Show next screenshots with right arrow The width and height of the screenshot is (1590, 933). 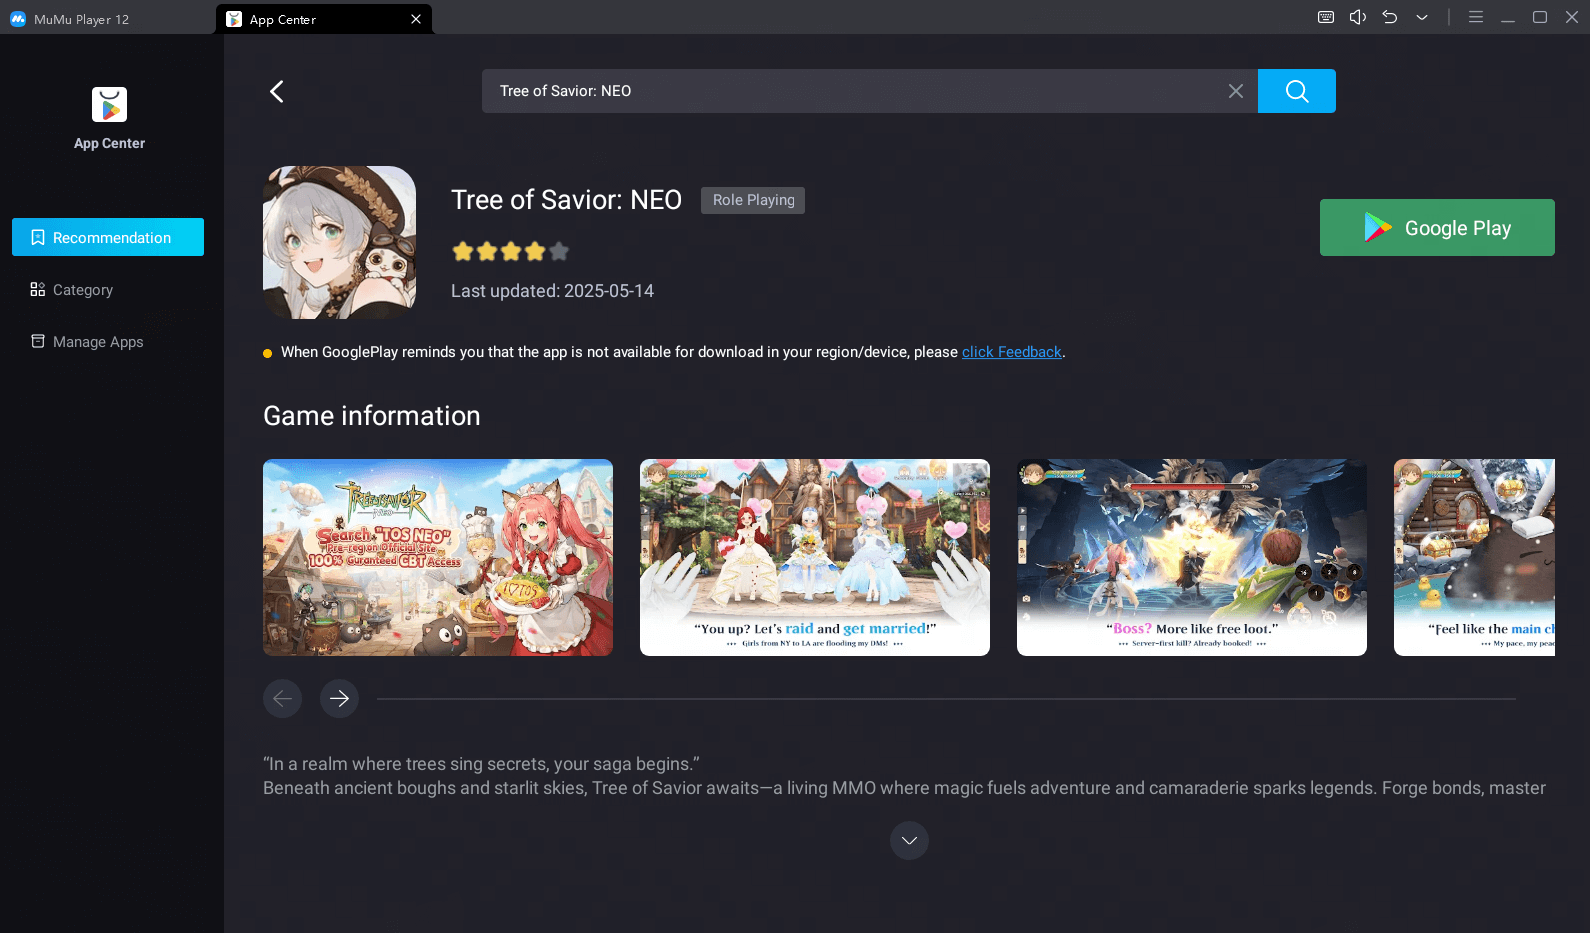(340, 698)
